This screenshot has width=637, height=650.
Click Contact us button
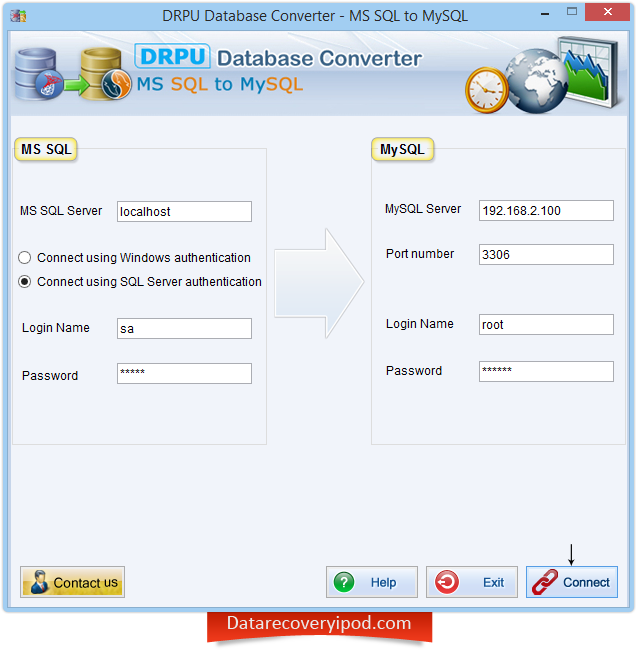coord(72,582)
